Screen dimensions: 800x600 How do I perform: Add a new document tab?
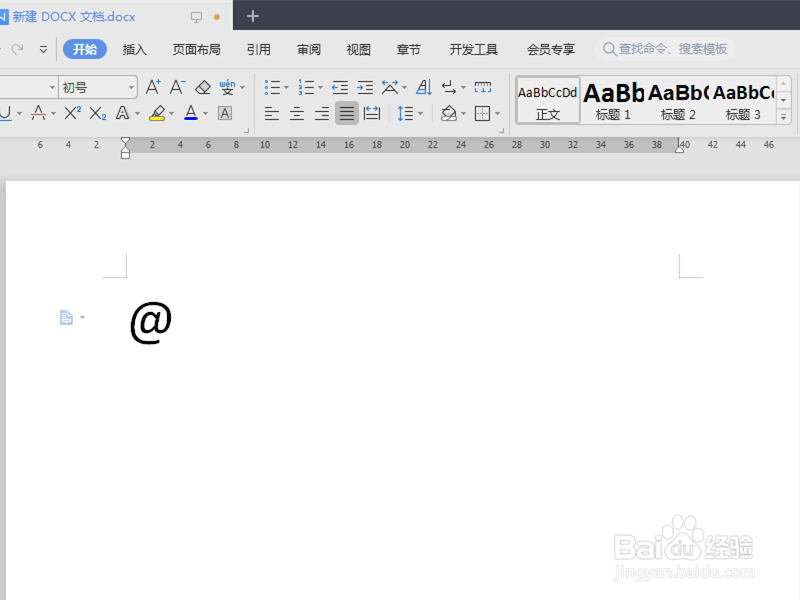253,16
